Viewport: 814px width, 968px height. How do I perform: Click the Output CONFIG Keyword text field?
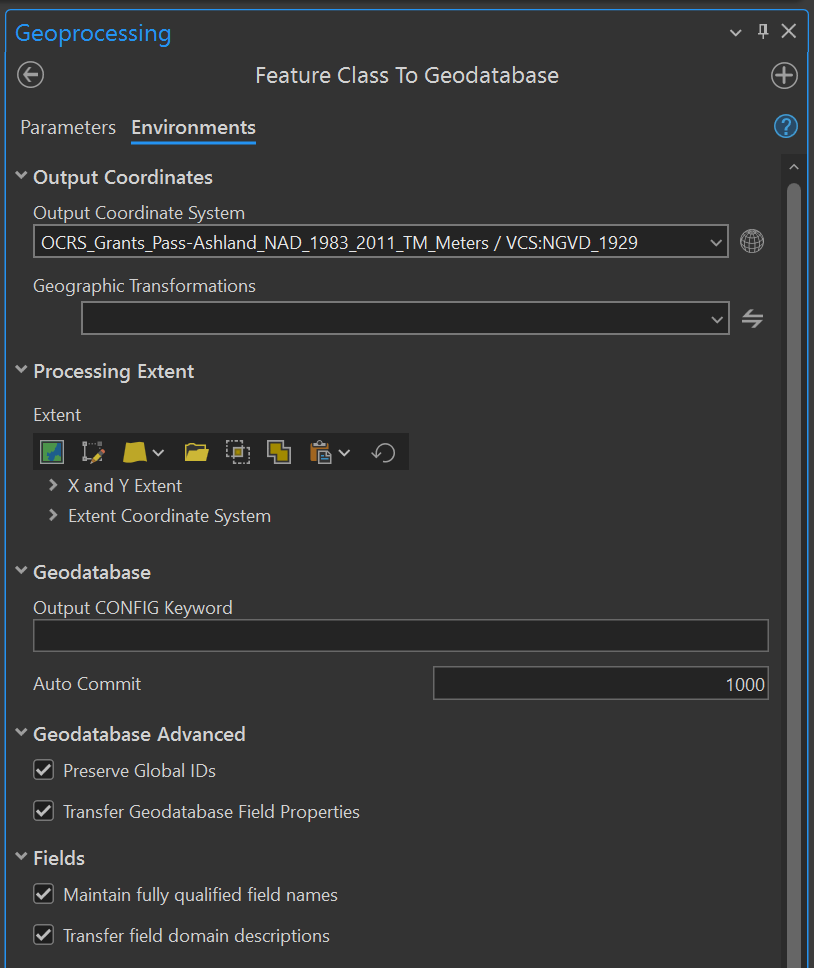(400, 636)
